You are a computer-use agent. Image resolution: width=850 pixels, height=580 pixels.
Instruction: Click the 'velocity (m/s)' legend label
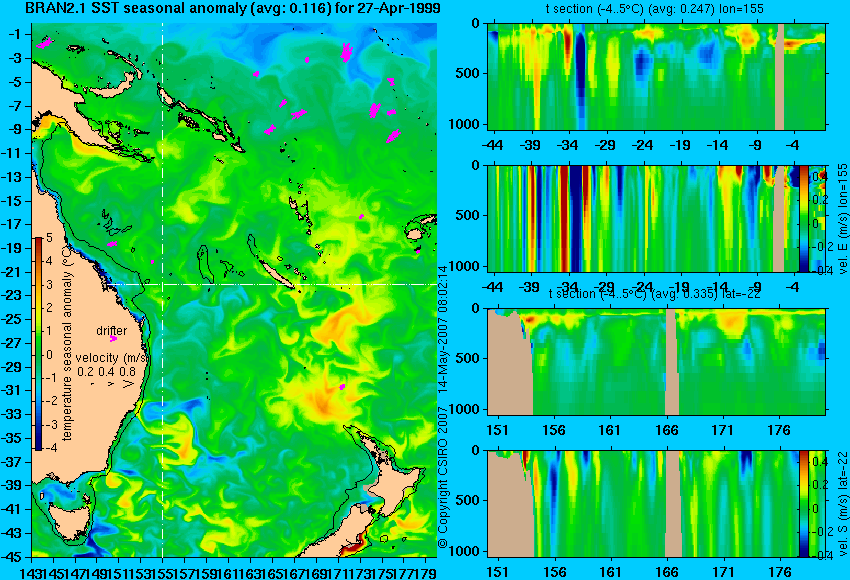[x=111, y=358]
